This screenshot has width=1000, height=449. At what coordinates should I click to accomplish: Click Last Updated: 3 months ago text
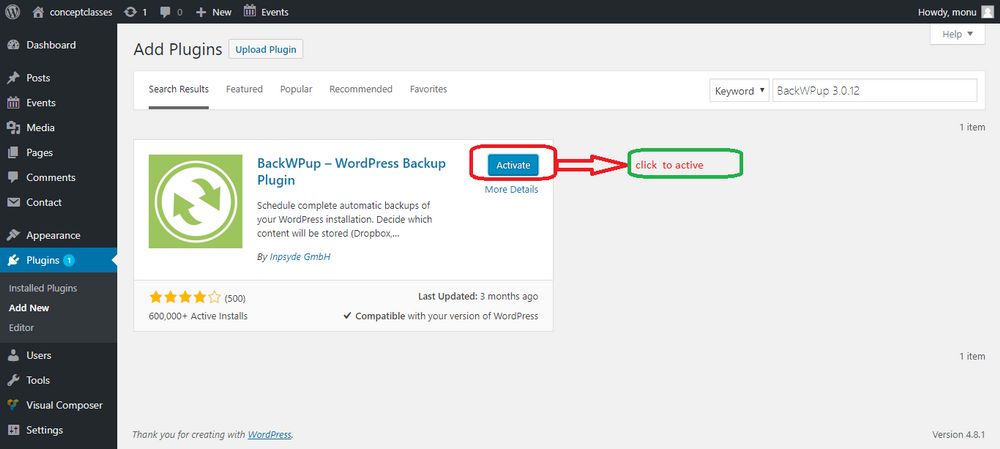478,297
